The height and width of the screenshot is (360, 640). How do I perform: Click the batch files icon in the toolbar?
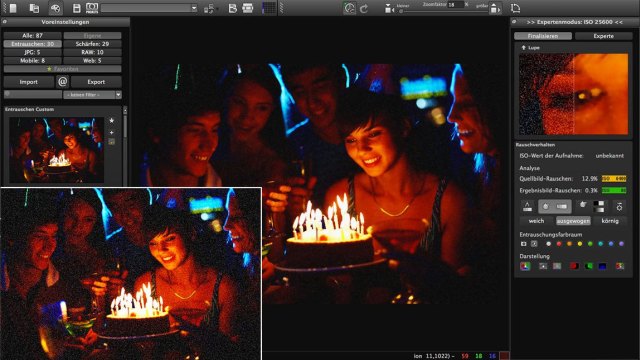pyautogui.click(x=34, y=8)
